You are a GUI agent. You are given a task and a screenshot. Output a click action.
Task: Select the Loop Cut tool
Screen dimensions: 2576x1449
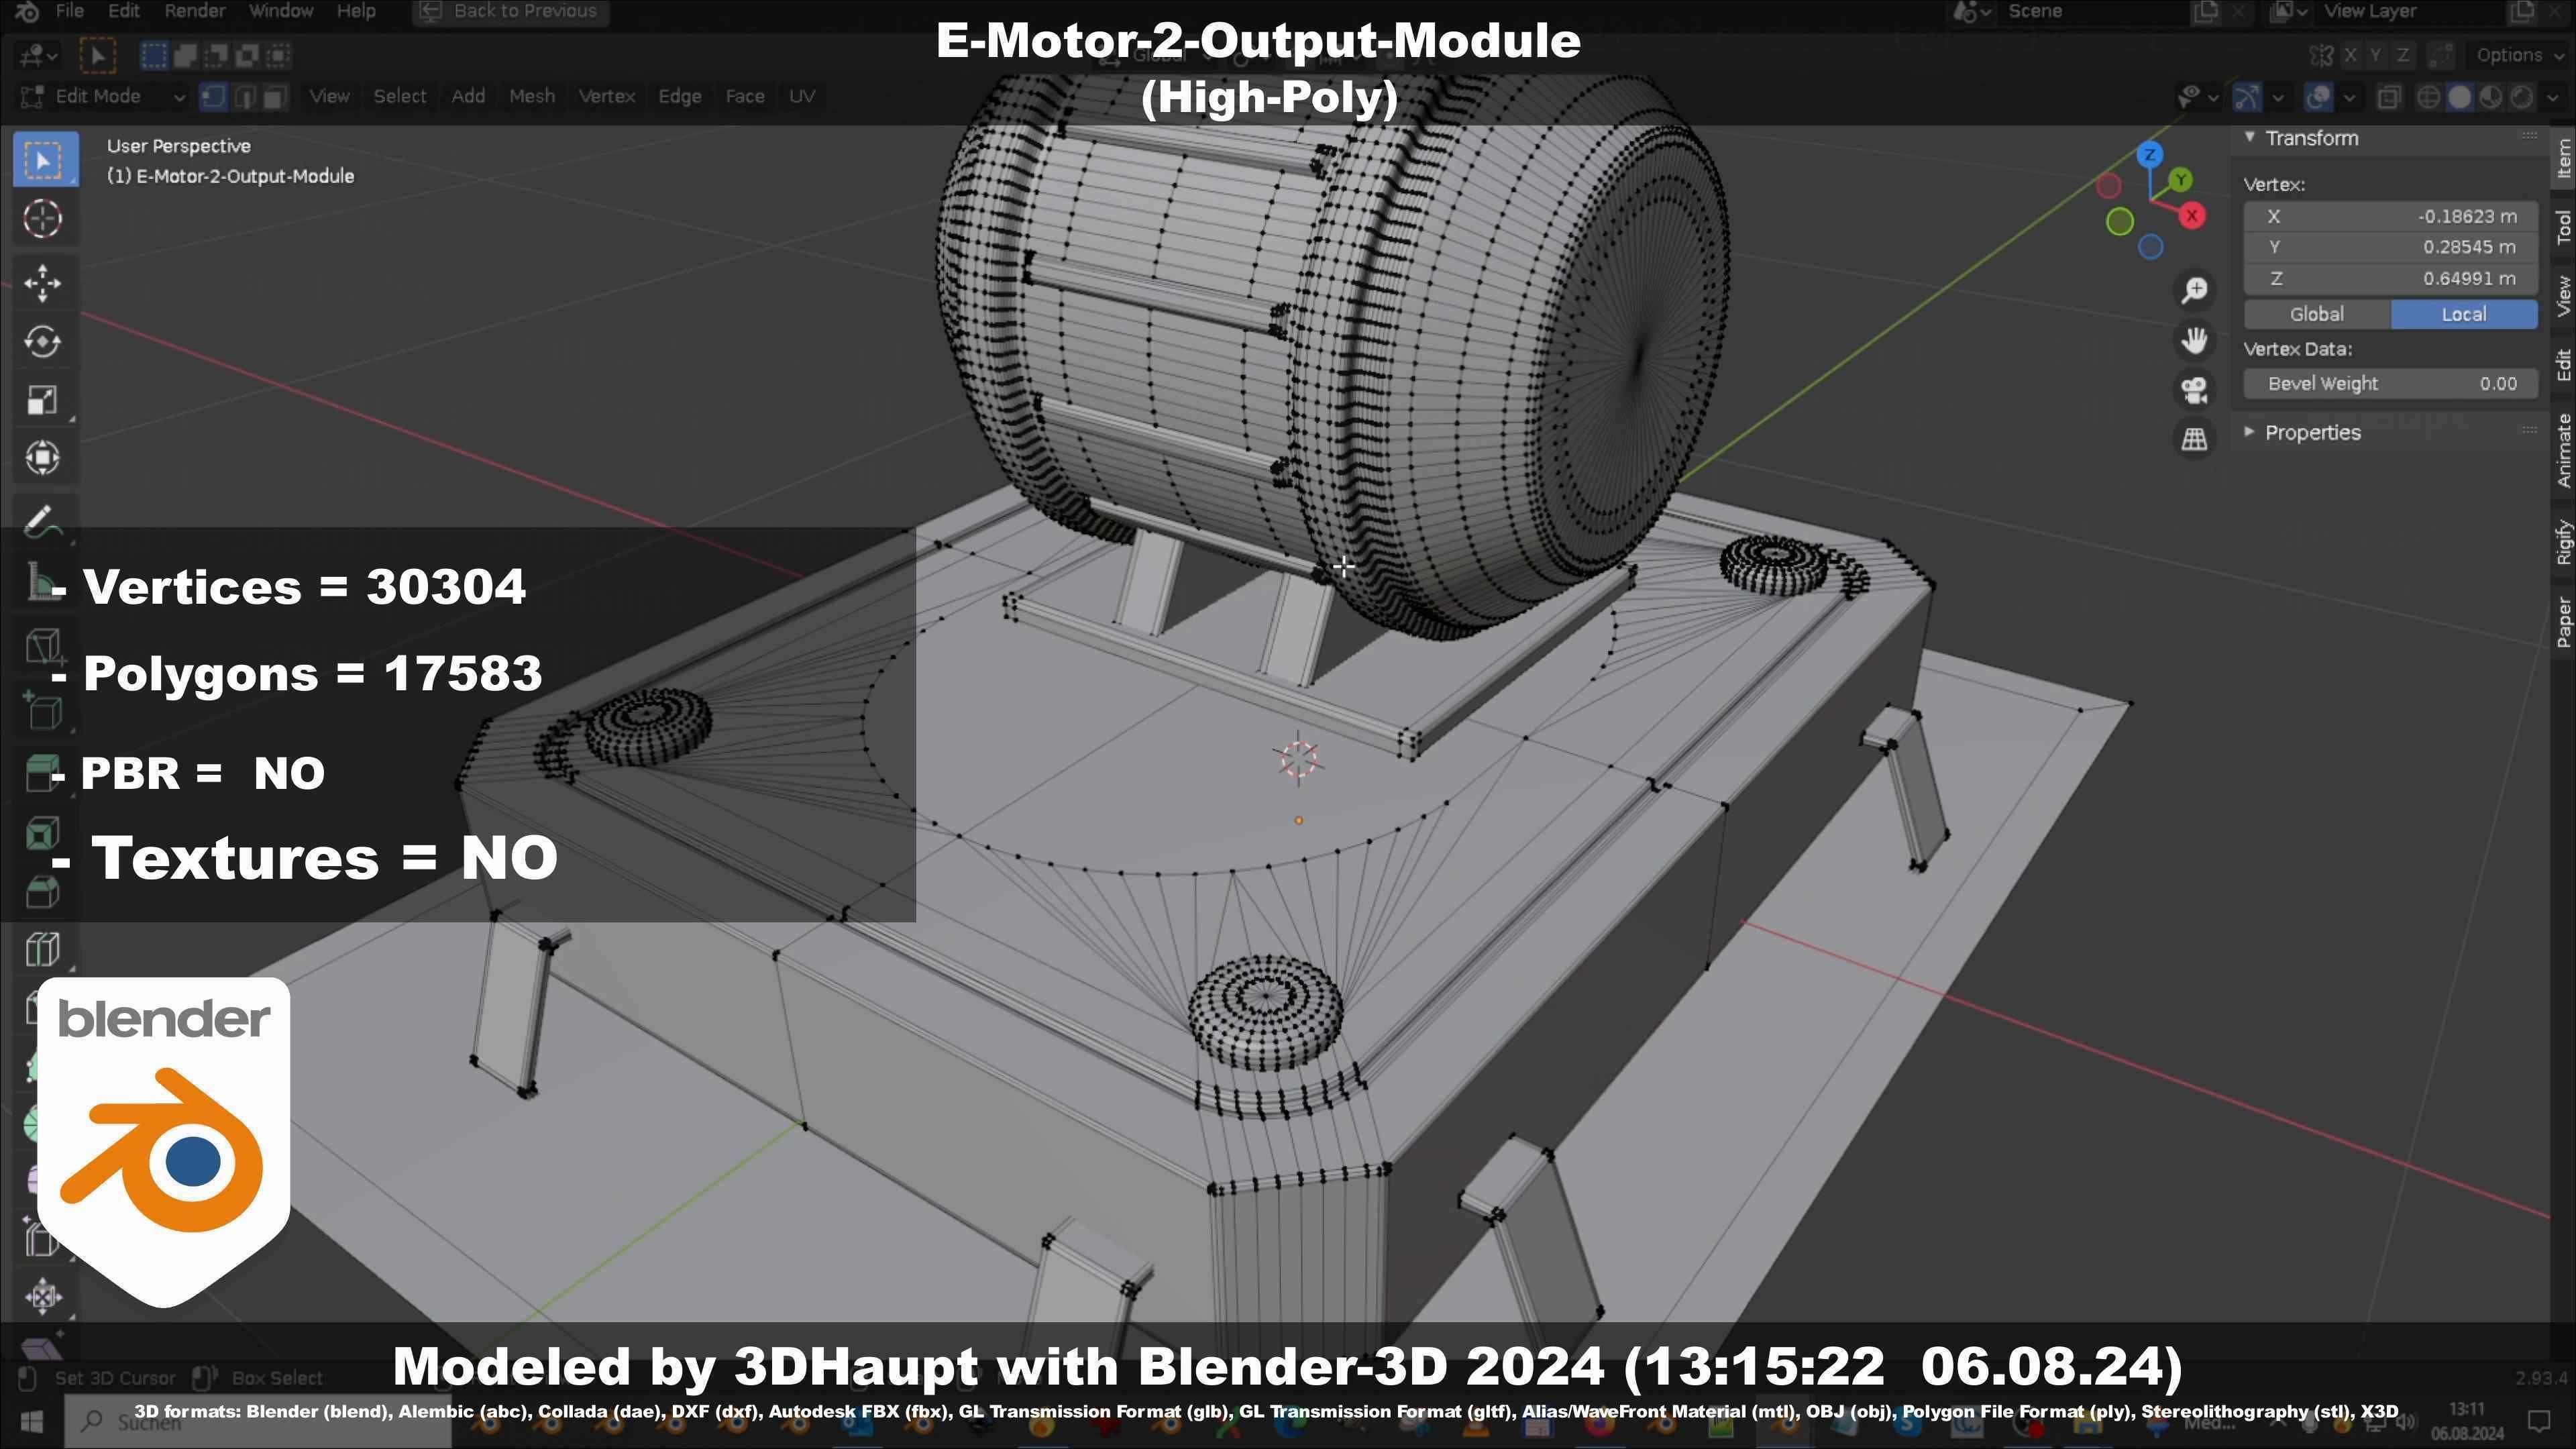point(42,949)
